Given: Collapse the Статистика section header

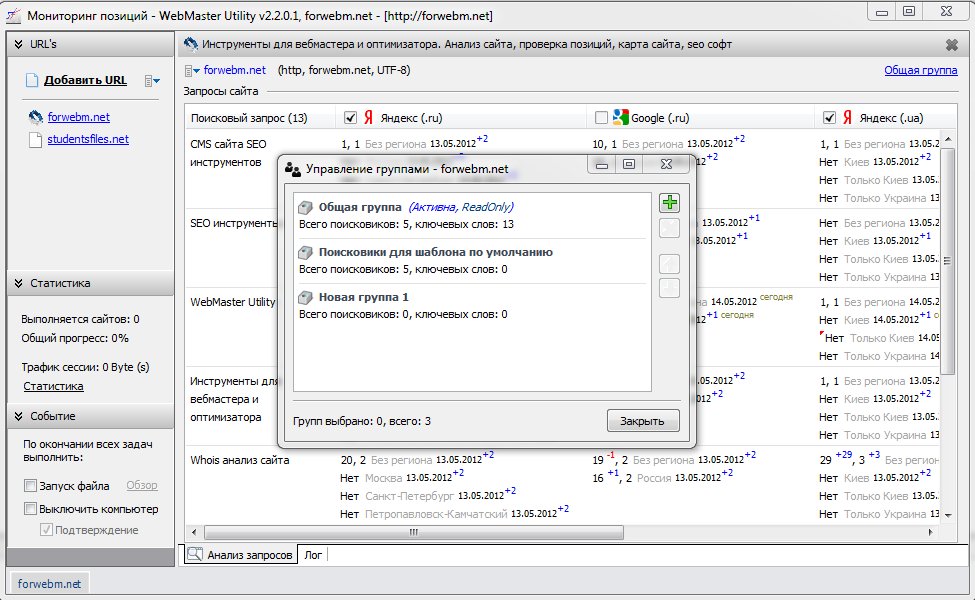Looking at the screenshot, I should [18, 283].
